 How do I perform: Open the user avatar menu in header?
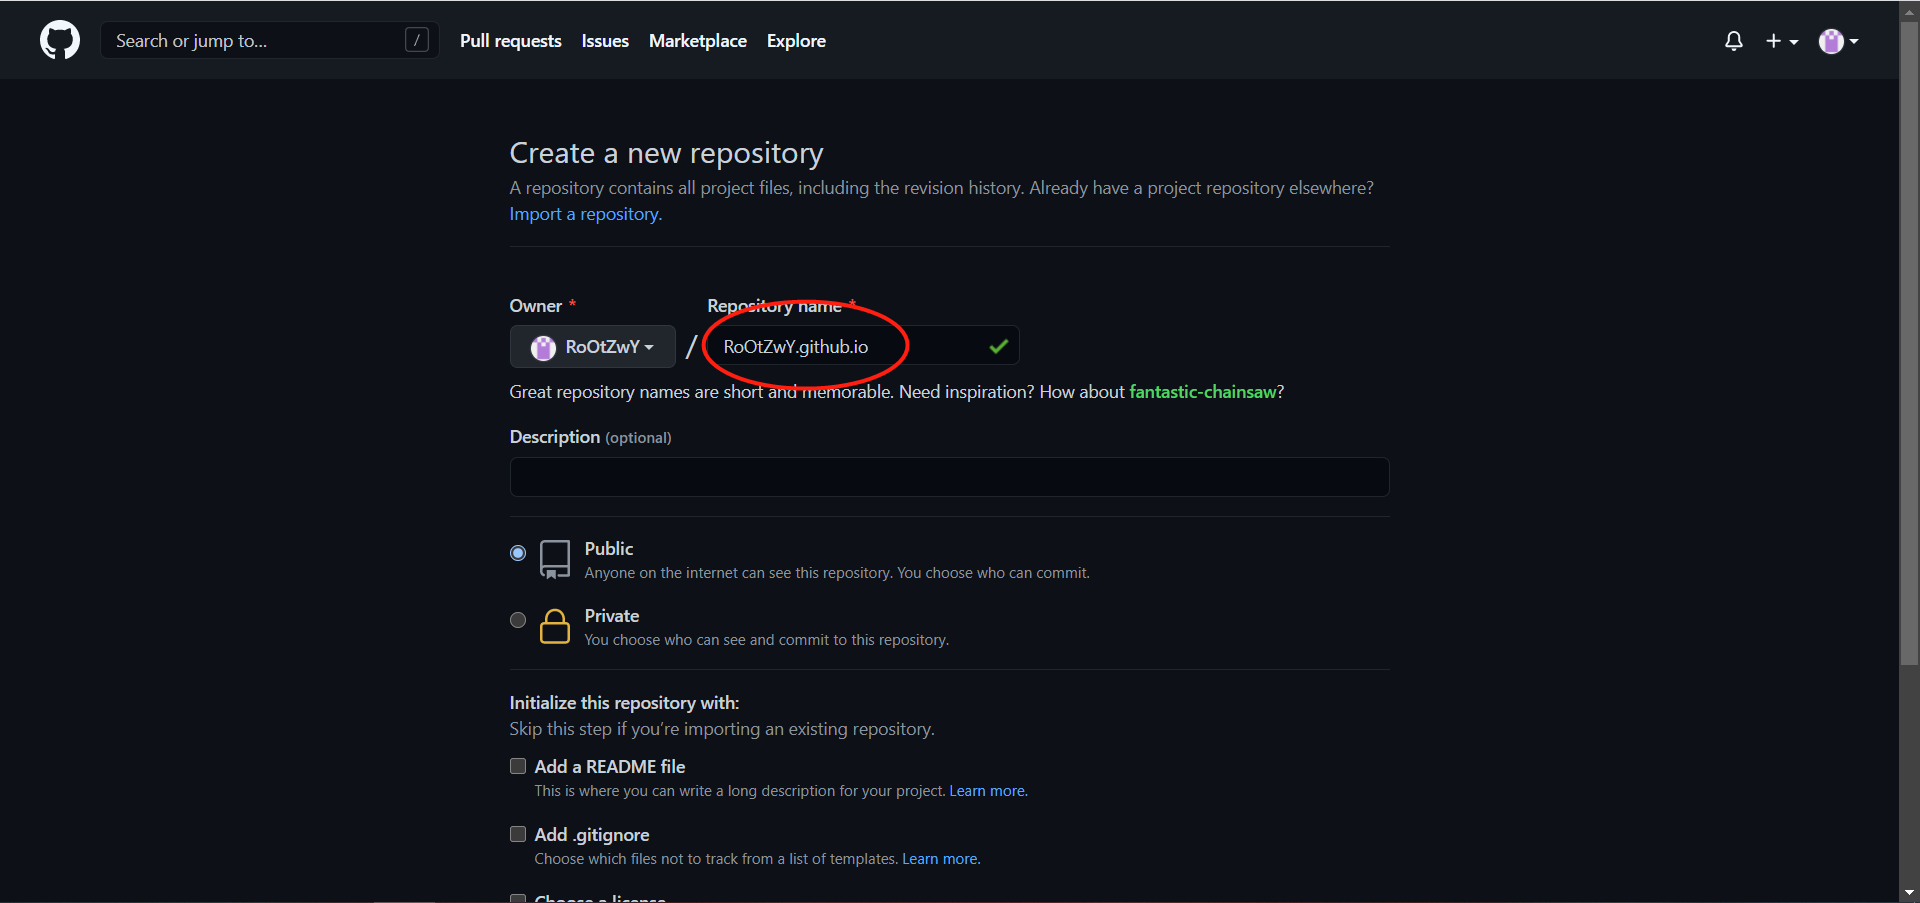click(1838, 41)
